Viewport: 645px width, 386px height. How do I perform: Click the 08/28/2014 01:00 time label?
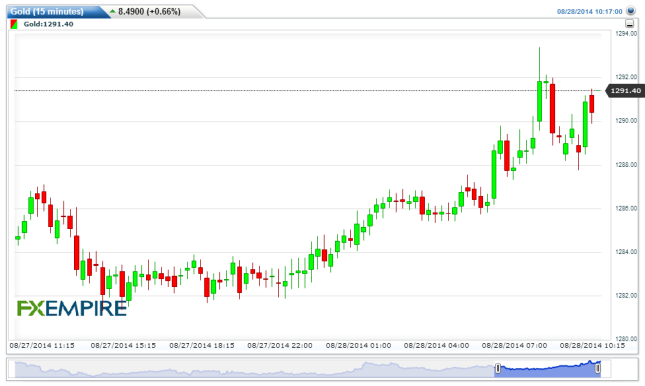(358, 345)
